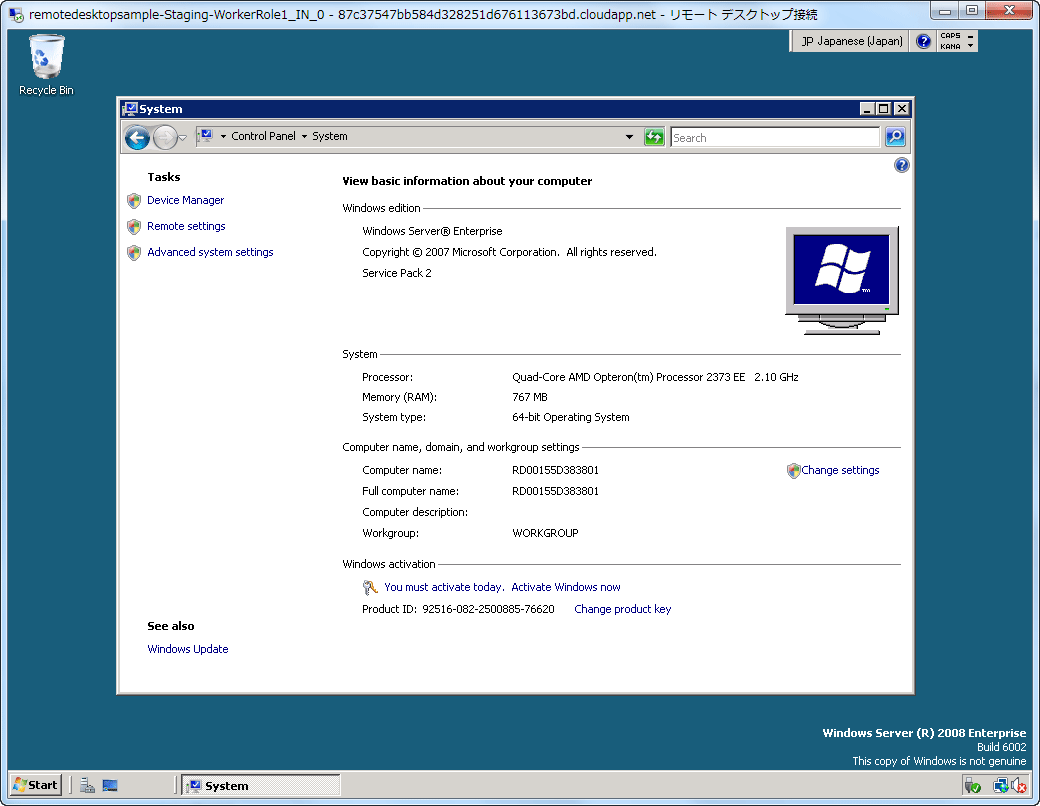This screenshot has height=806, width=1040.
Task: Click JP Japanese language bar button
Action: click(851, 41)
